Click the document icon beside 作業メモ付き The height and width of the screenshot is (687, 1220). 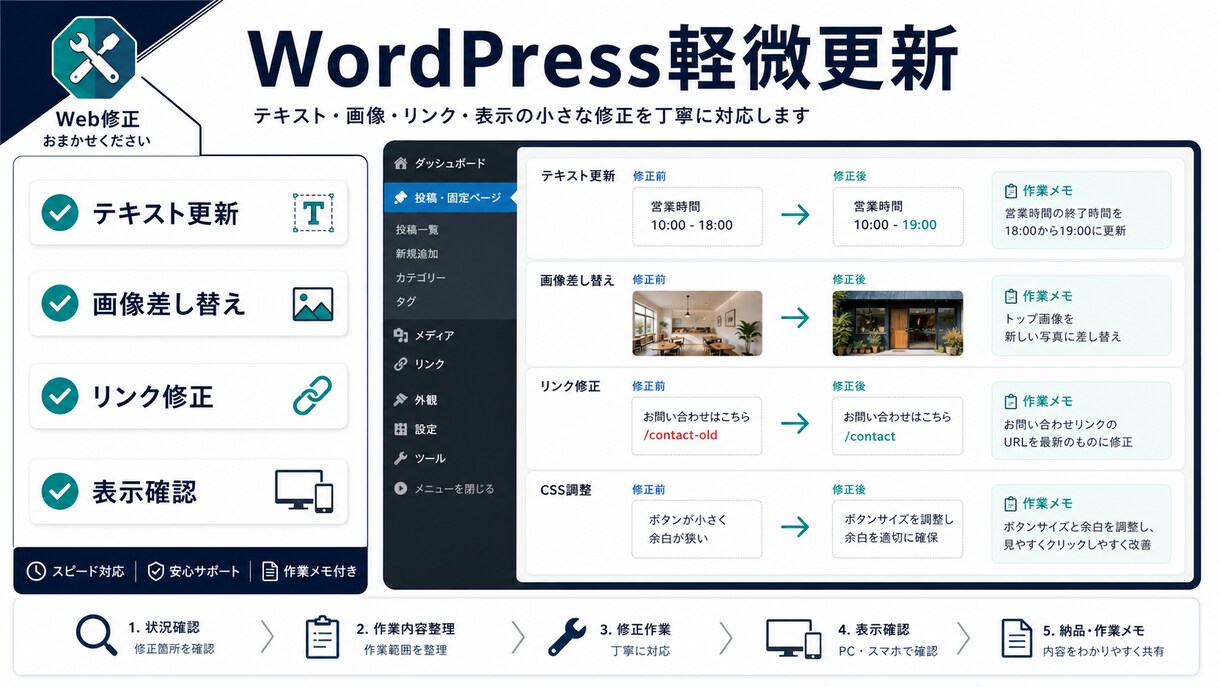(269, 571)
